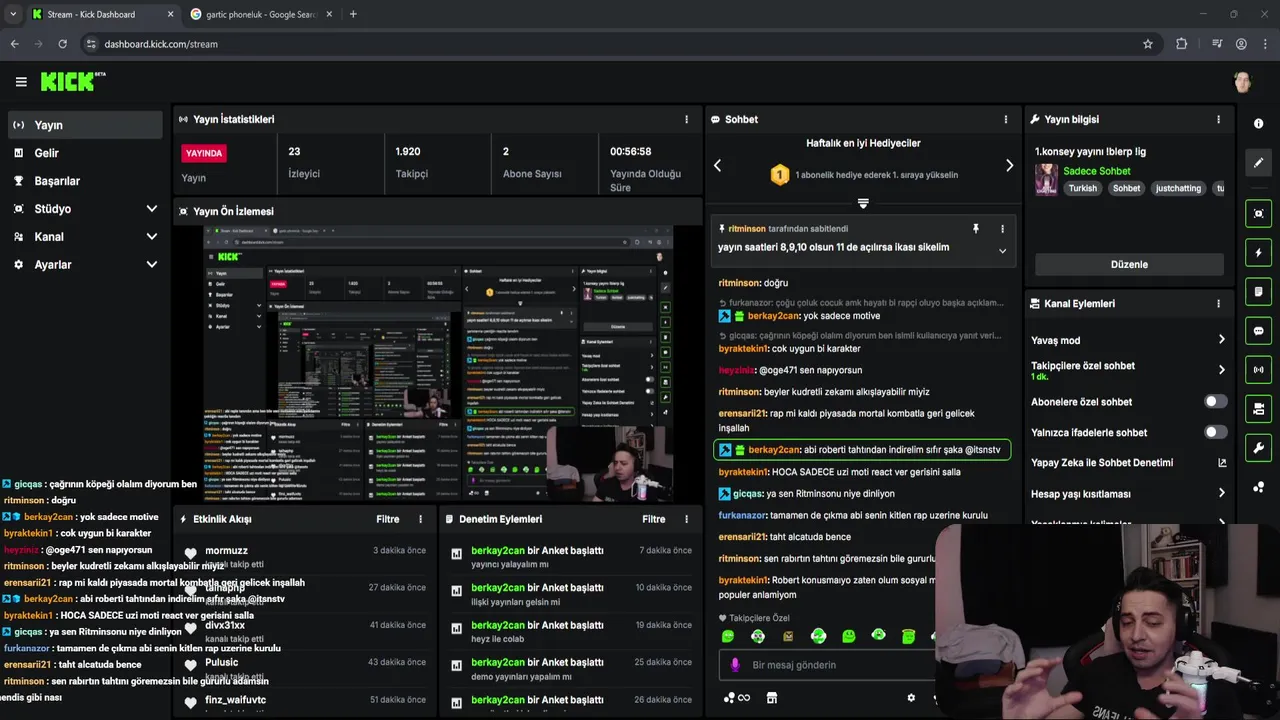Open Yayın İstatistikleri panel options menu
The height and width of the screenshot is (720, 1280).
pyautogui.click(x=686, y=119)
